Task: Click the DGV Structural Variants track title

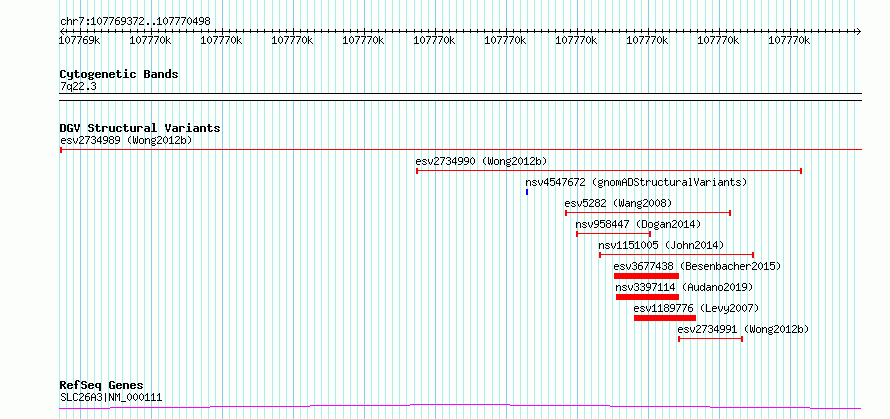Action: tap(140, 128)
